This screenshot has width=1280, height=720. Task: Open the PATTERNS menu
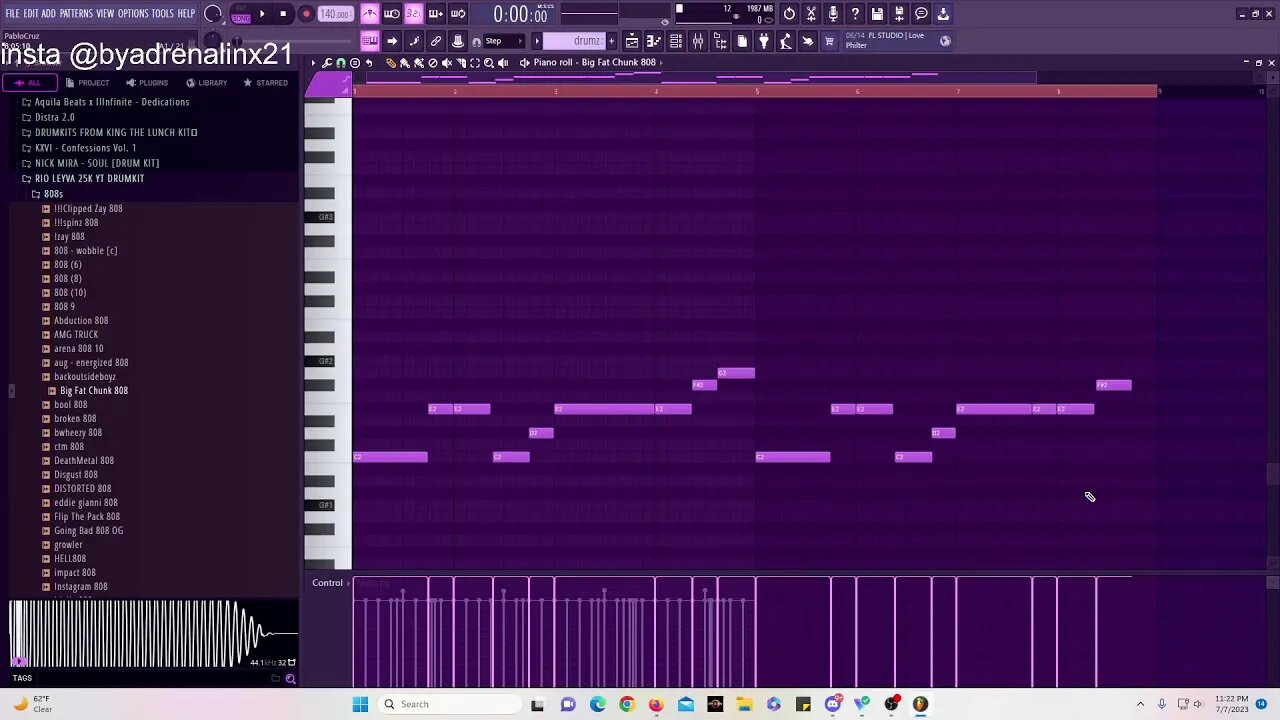tap(76, 14)
